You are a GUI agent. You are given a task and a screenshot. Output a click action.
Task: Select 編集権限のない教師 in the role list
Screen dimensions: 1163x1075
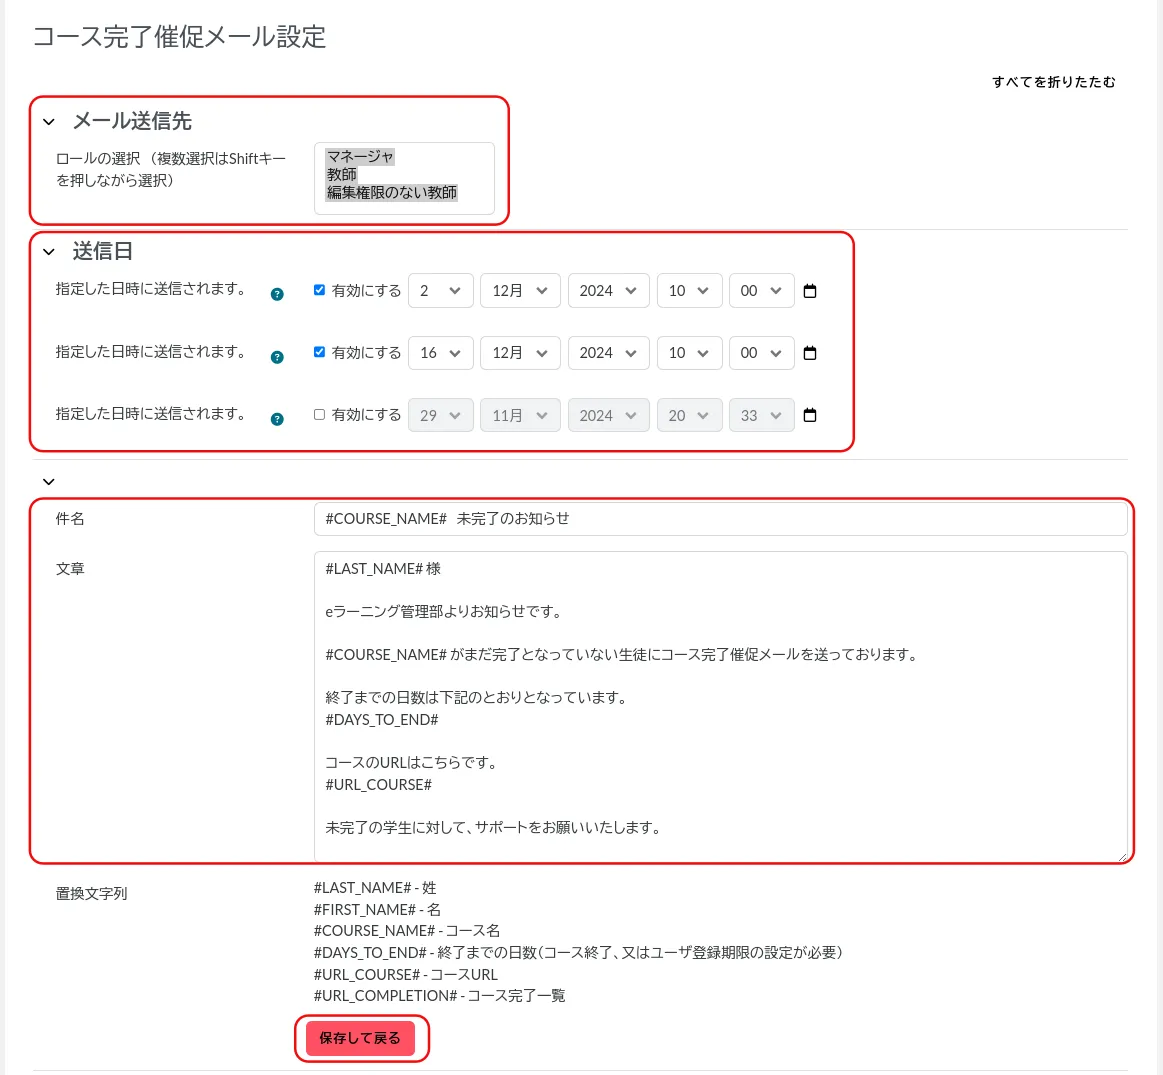click(392, 192)
